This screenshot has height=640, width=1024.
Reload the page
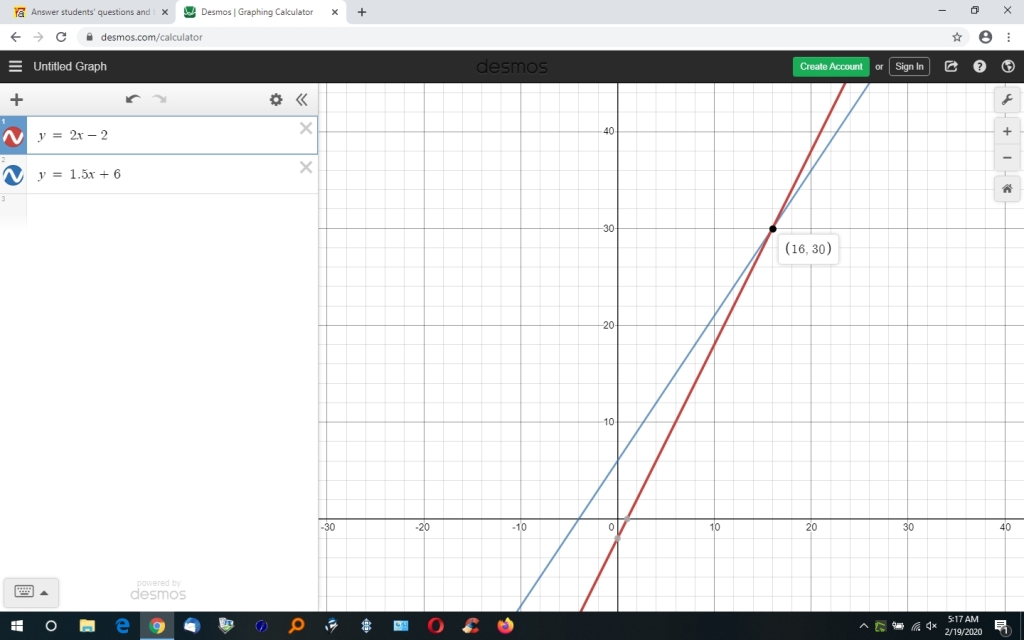click(61, 37)
